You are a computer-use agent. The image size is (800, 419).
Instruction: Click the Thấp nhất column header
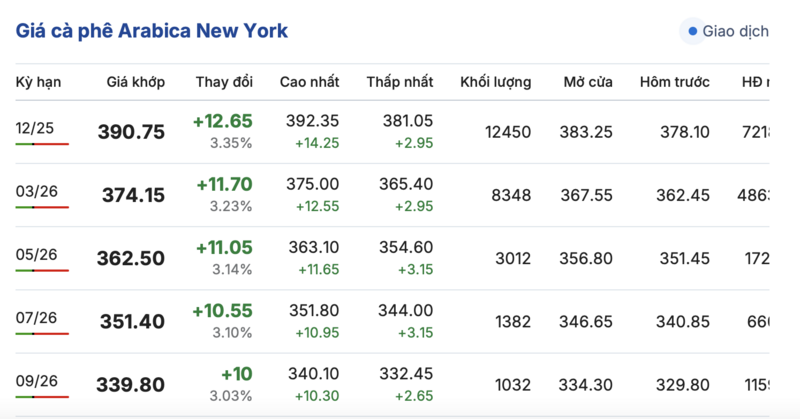[400, 81]
